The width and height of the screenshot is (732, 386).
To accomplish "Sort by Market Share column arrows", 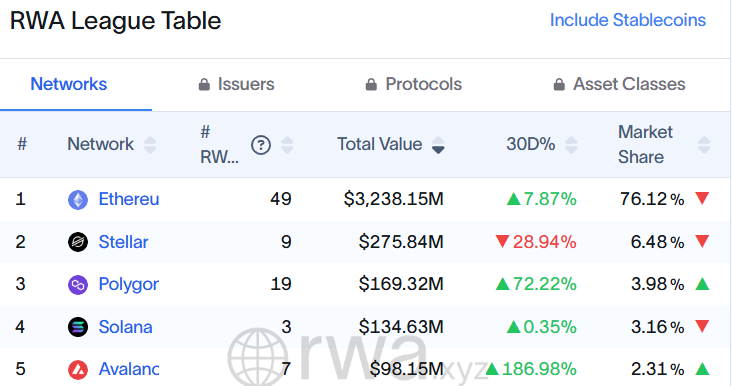I will [704, 145].
